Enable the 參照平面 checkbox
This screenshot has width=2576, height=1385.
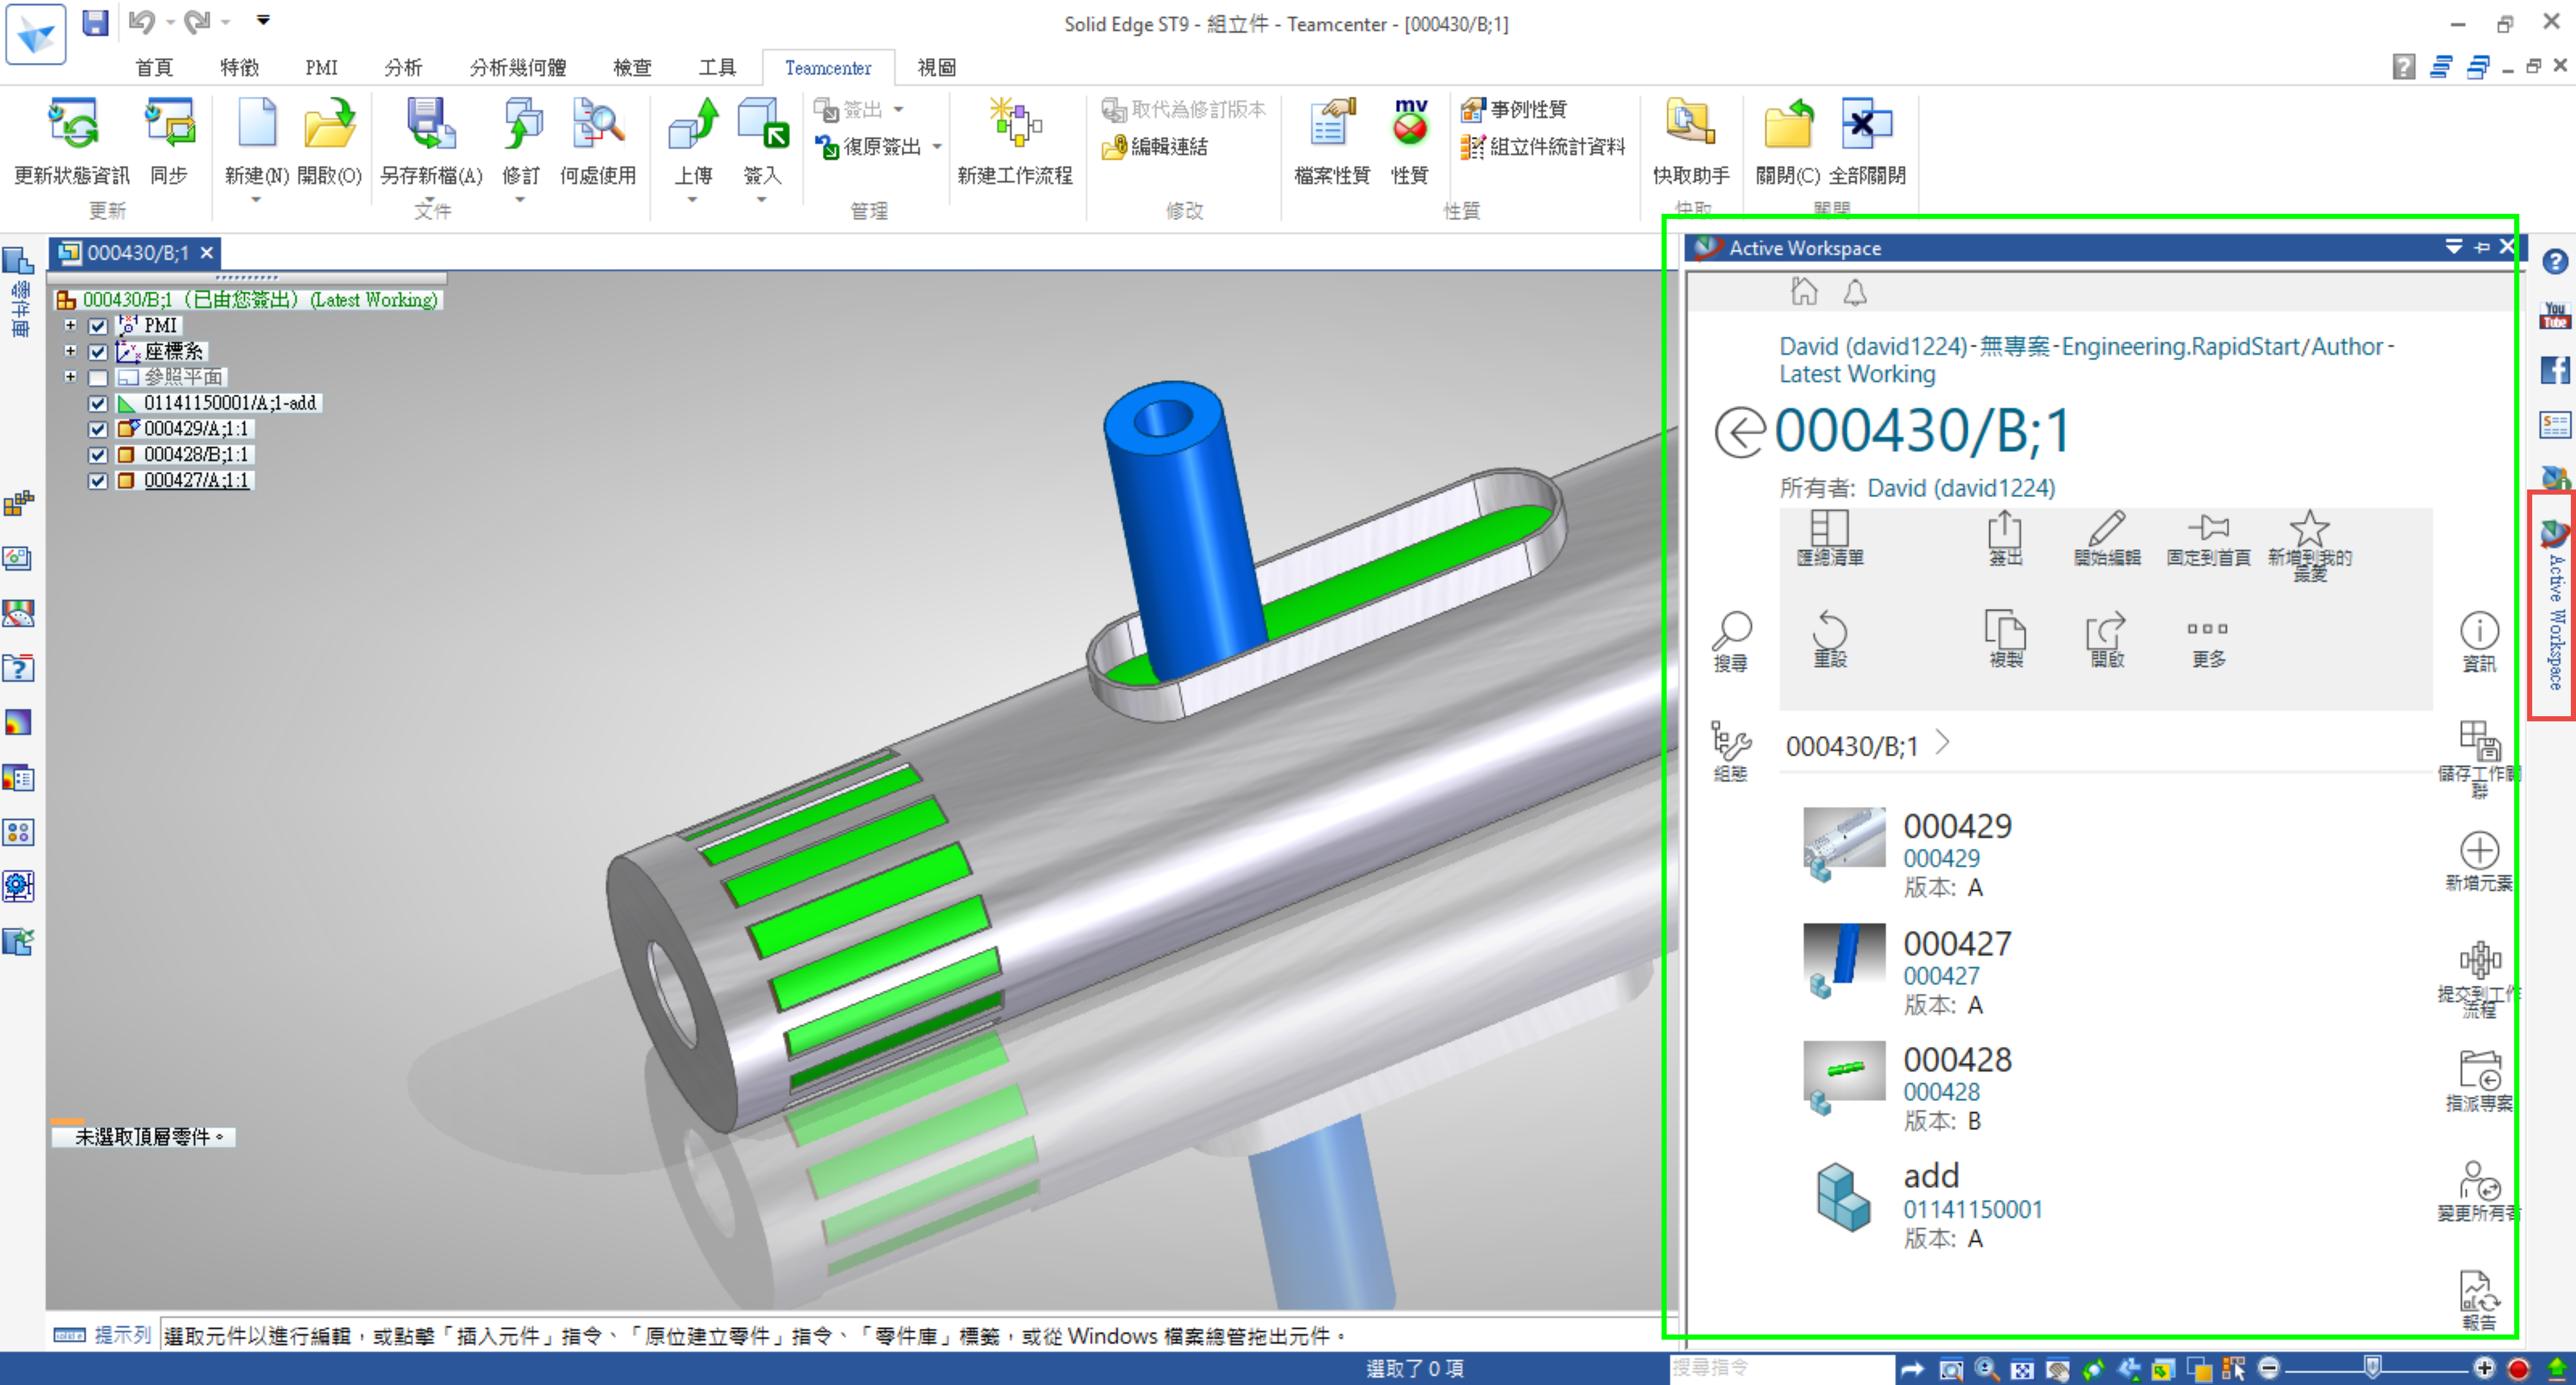(x=98, y=378)
